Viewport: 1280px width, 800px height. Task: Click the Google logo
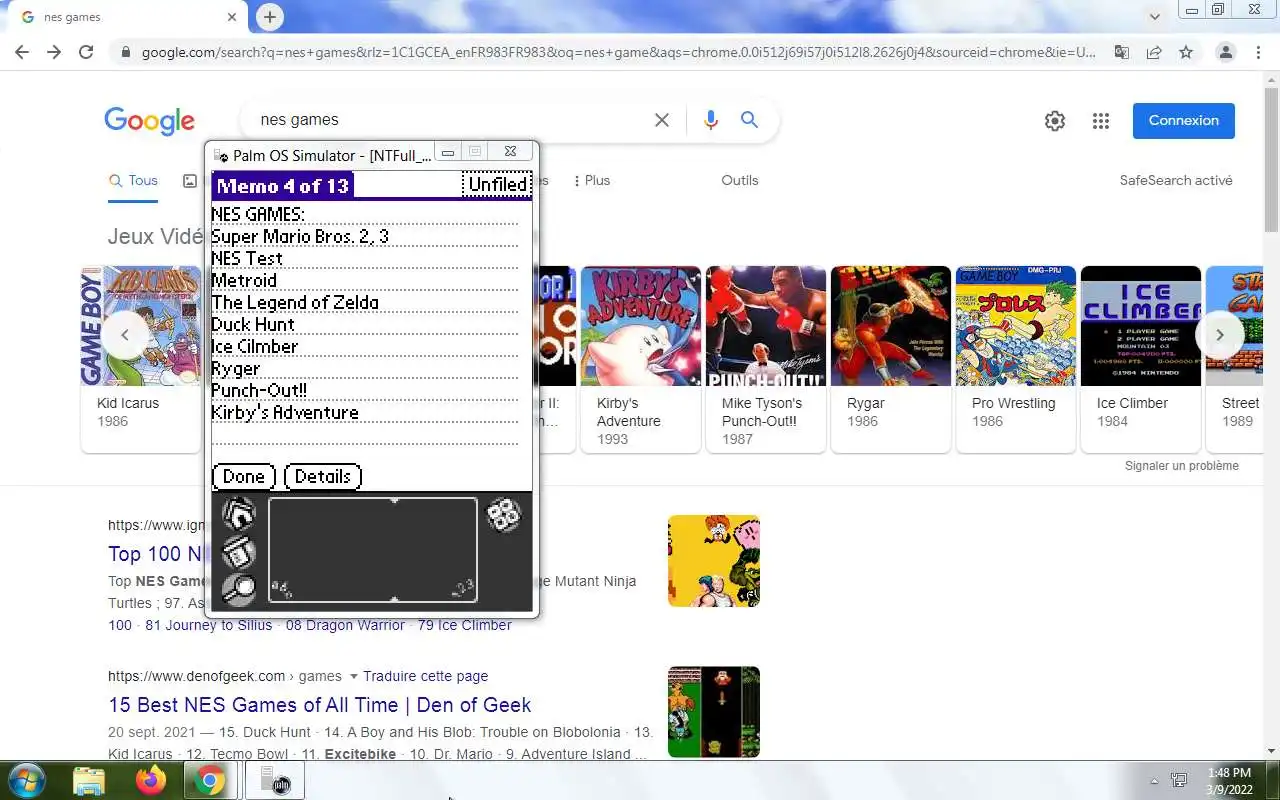[150, 121]
